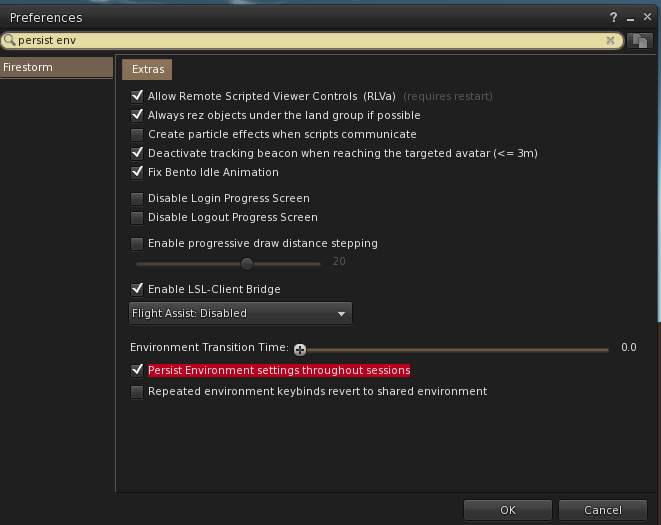Enable Create particle effects when scripts communicate

pos(137,135)
